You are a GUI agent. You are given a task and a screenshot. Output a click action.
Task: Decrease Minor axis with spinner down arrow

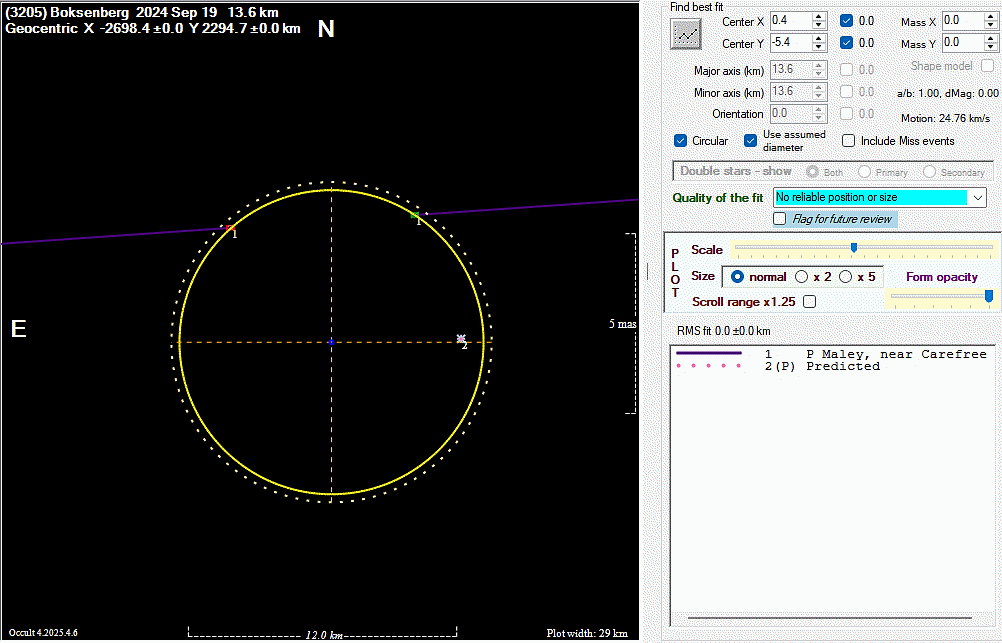819,96
